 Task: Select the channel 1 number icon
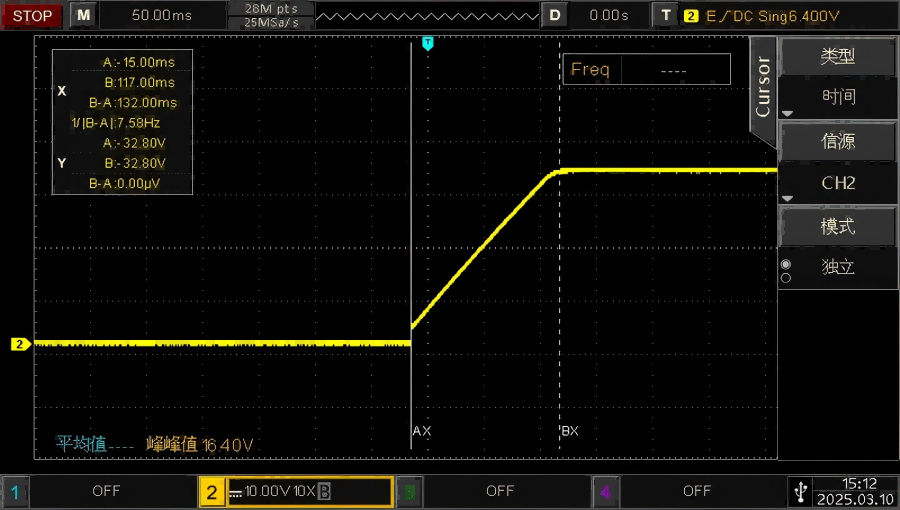15,491
